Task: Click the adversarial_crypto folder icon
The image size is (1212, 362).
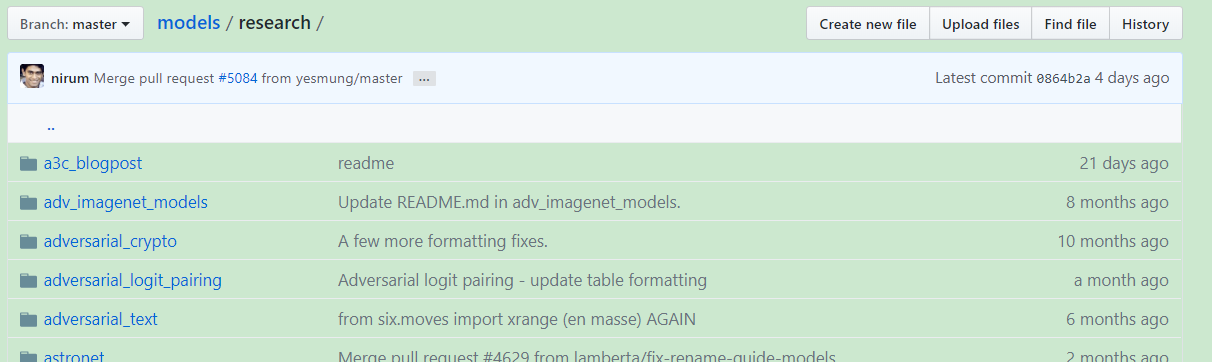Action: coord(28,241)
